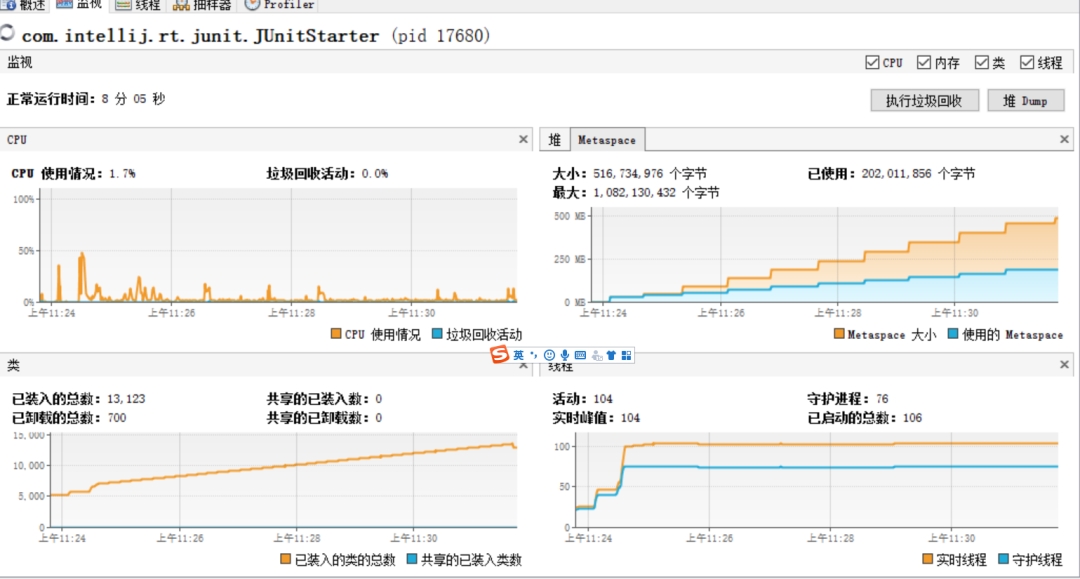Close the CPU chart panel

(523, 140)
